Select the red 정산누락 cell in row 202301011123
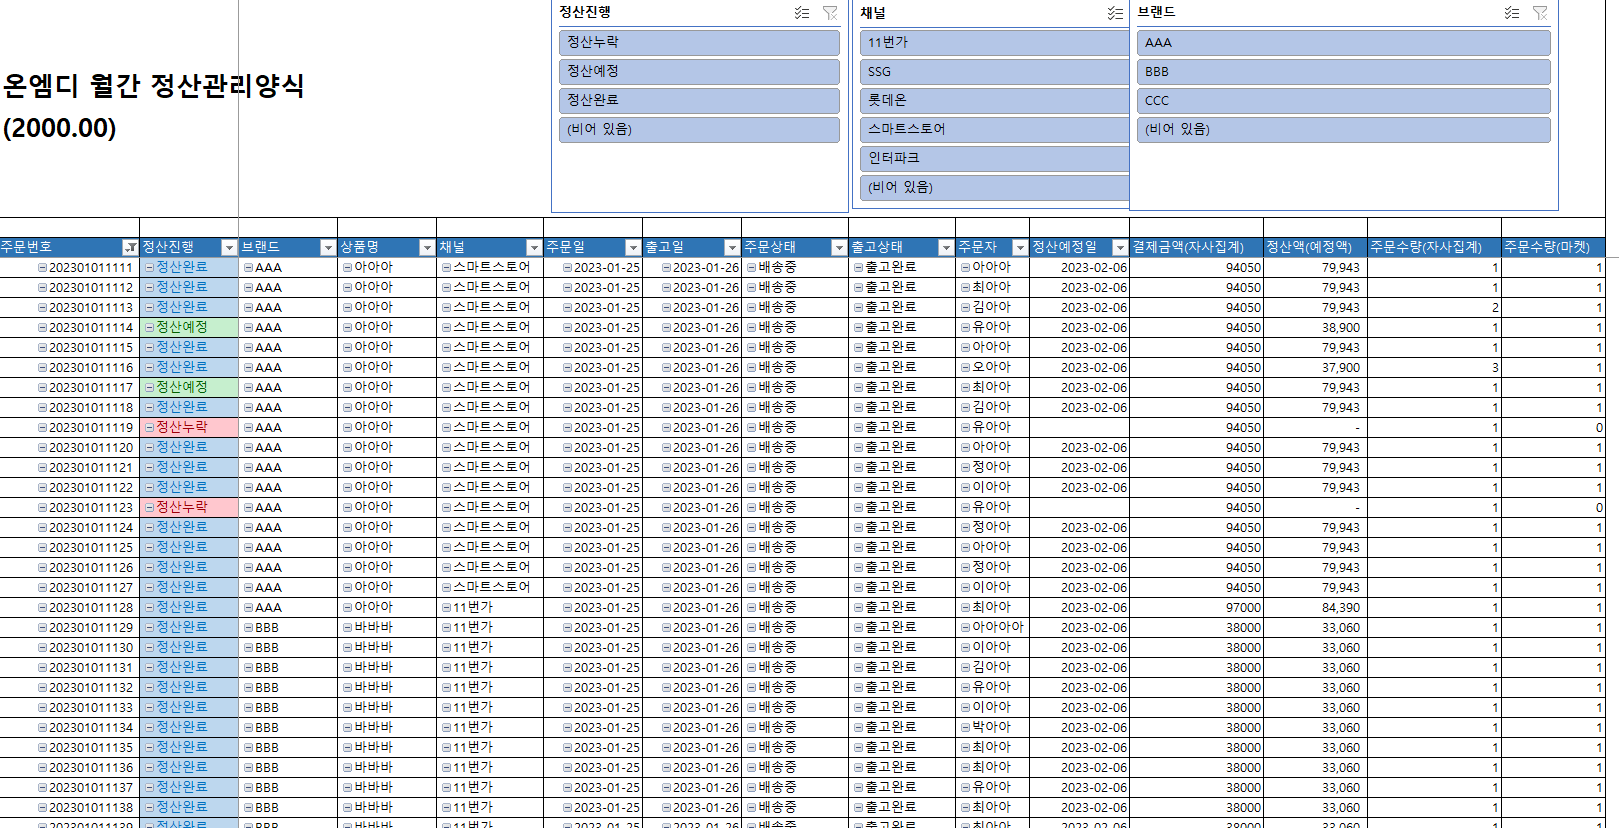Image resolution: width=1619 pixels, height=828 pixels. pyautogui.click(x=189, y=507)
